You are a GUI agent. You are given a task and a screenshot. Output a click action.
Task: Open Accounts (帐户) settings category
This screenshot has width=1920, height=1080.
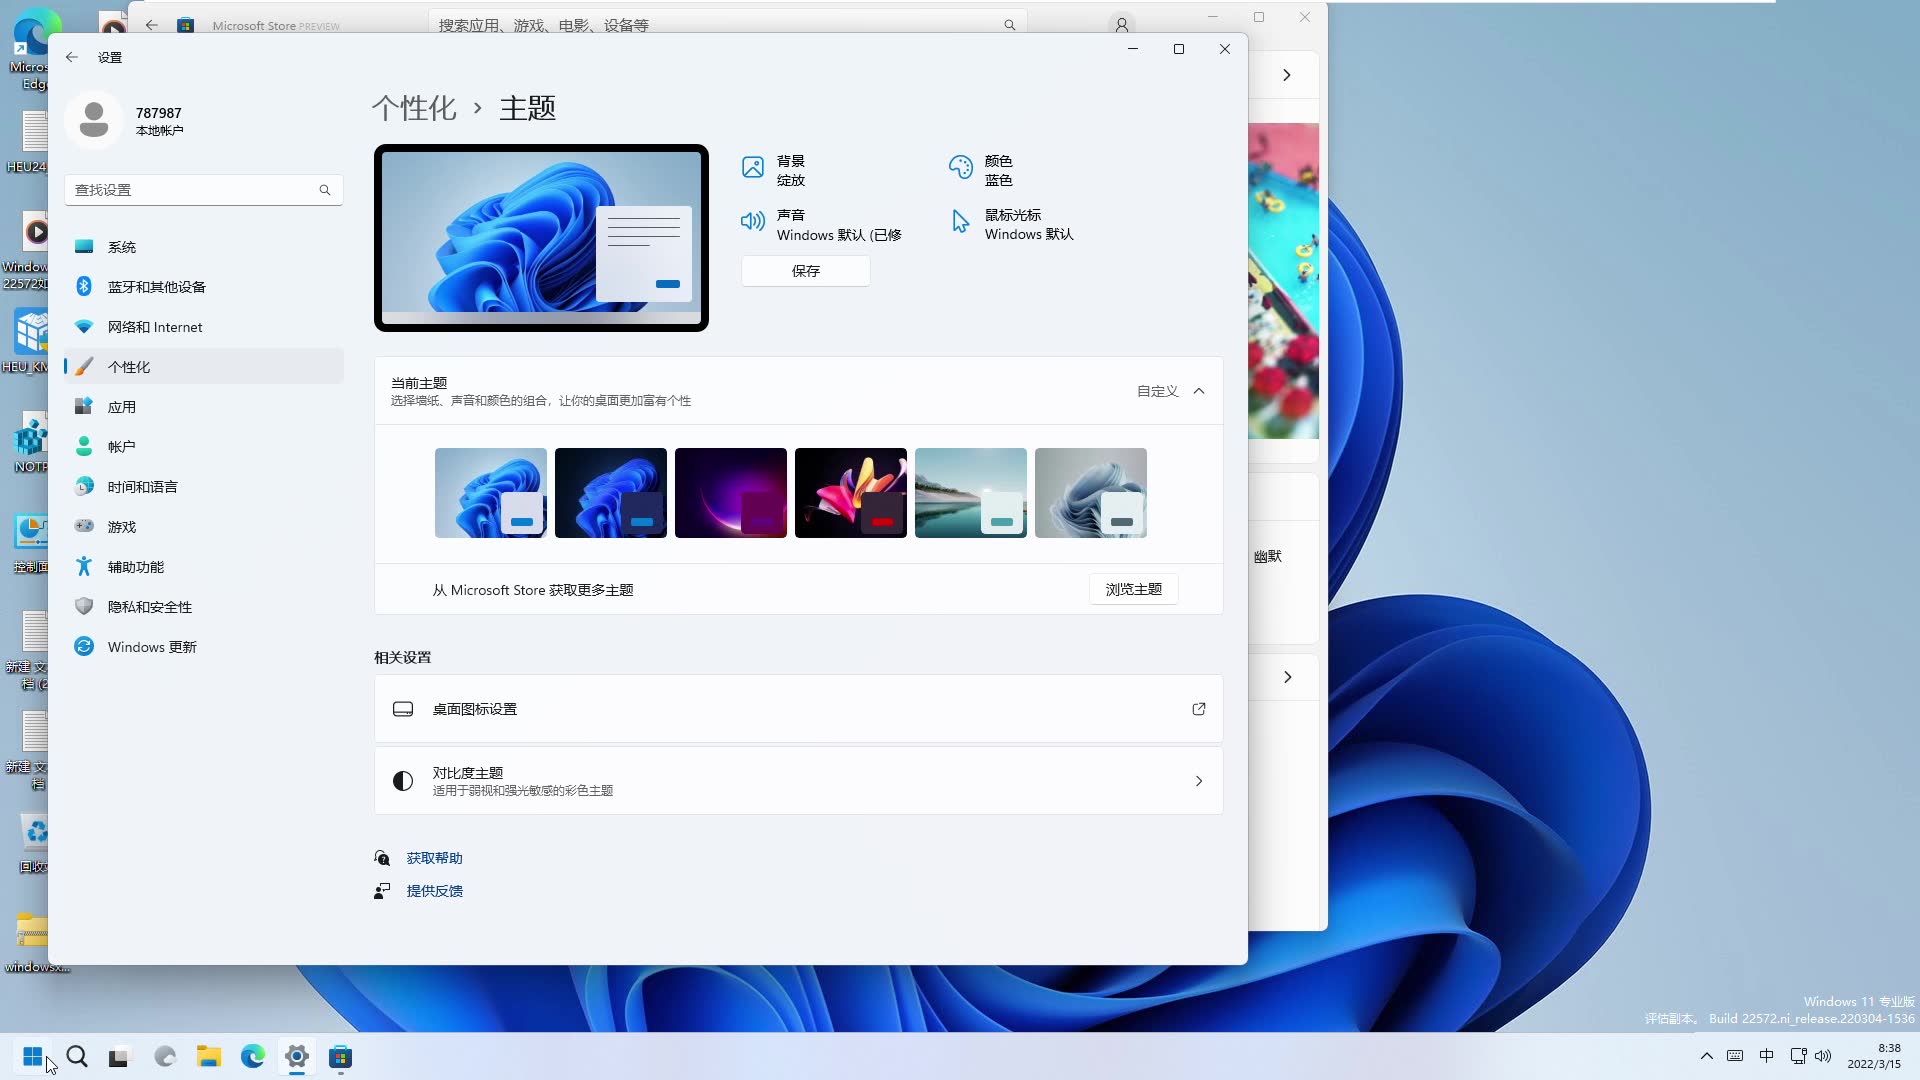(x=204, y=447)
